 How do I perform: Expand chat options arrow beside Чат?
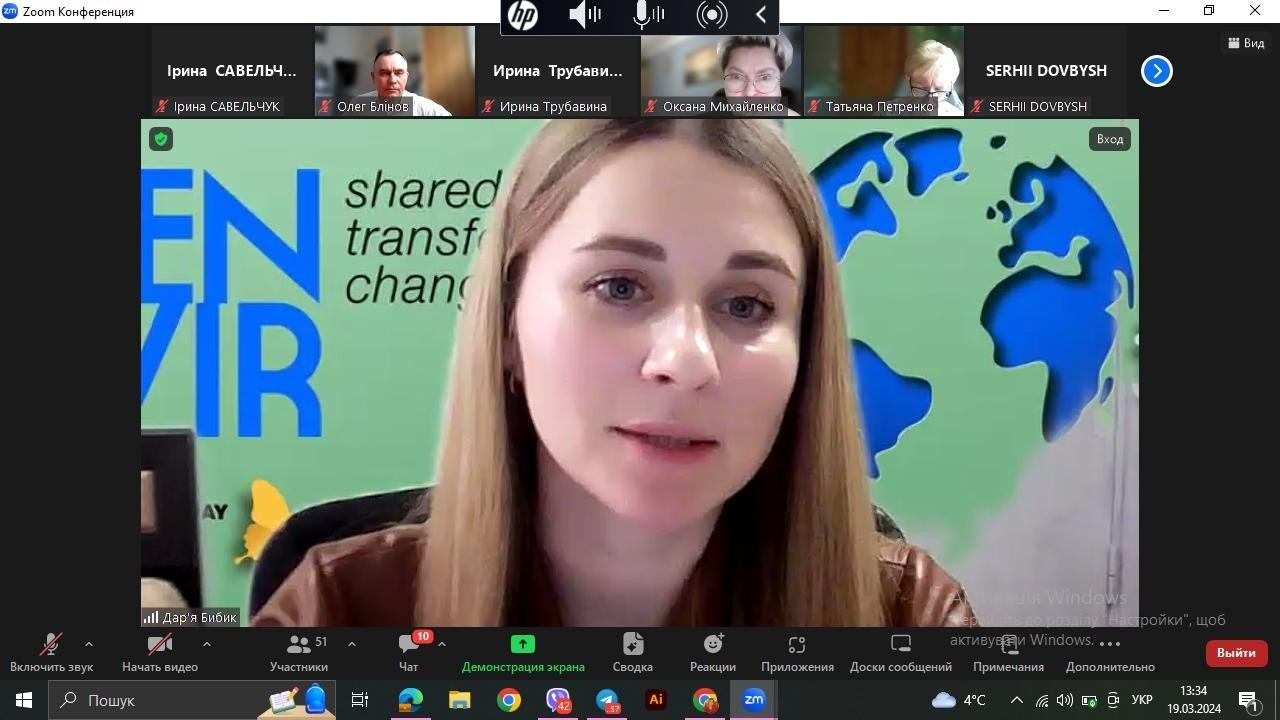442,645
